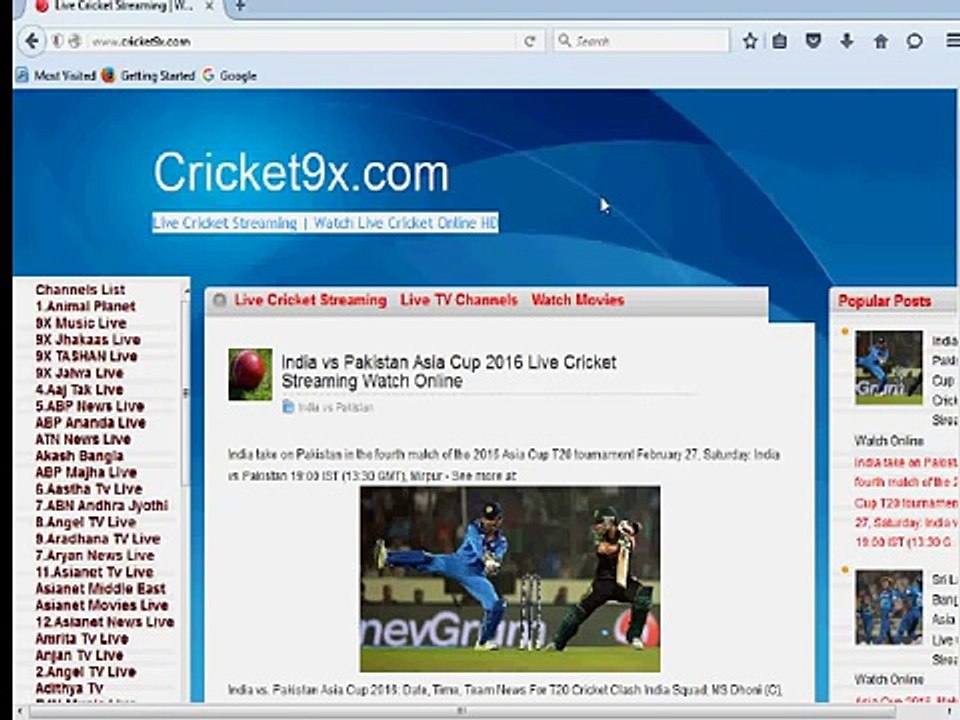Open 9X Jalva Live channel
960x720 pixels.
80,372
